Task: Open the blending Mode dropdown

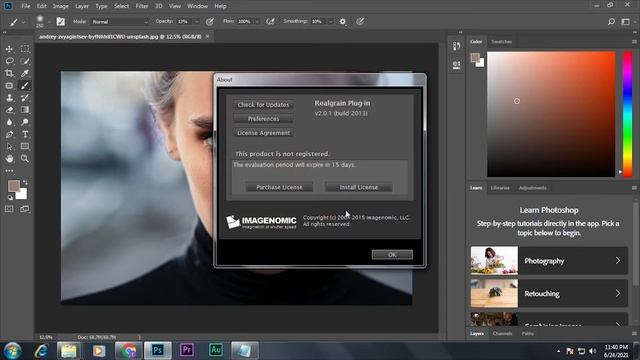Action: pos(120,22)
